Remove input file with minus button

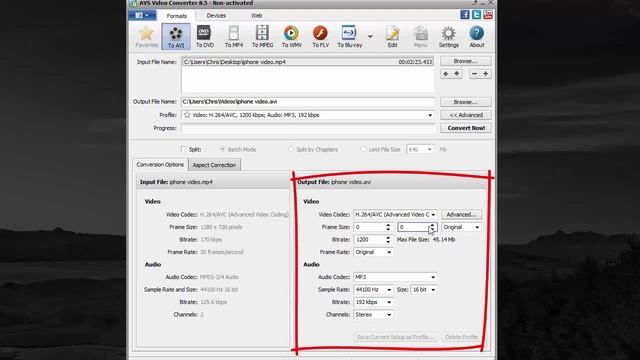[474, 74]
